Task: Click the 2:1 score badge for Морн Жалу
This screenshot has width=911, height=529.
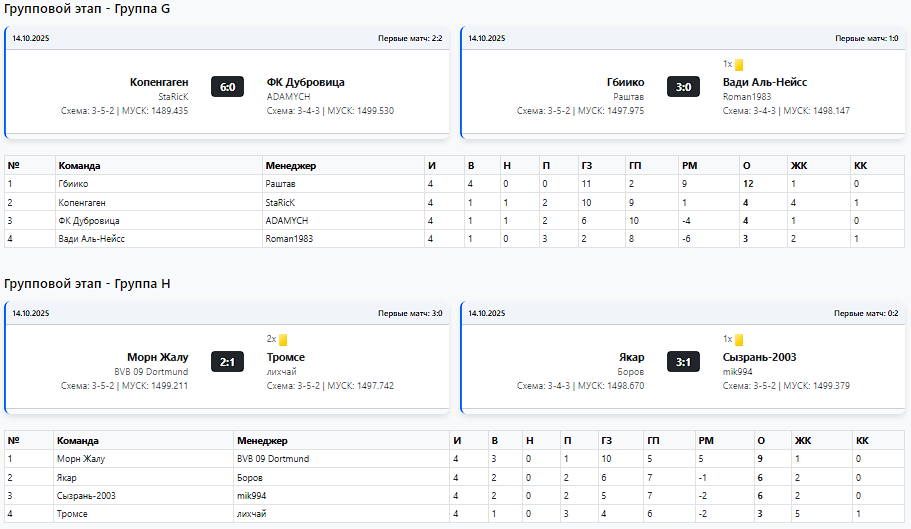Action: [227, 362]
